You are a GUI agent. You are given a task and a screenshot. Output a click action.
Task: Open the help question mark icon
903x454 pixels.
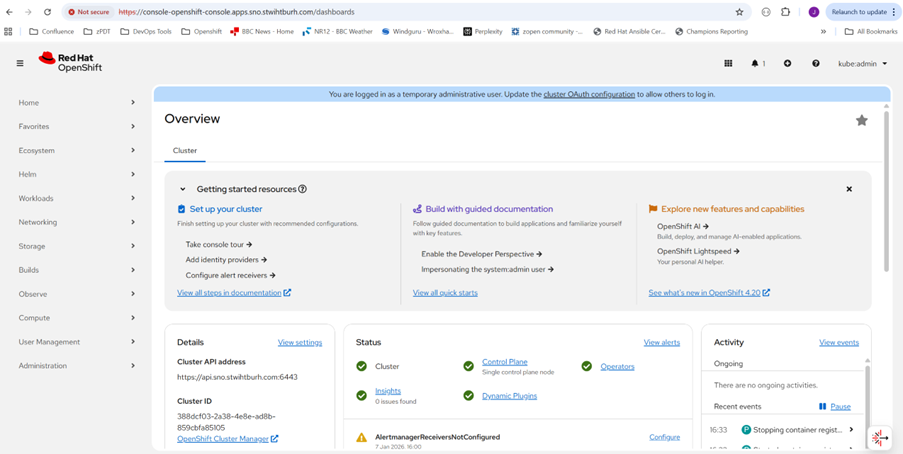tap(816, 63)
